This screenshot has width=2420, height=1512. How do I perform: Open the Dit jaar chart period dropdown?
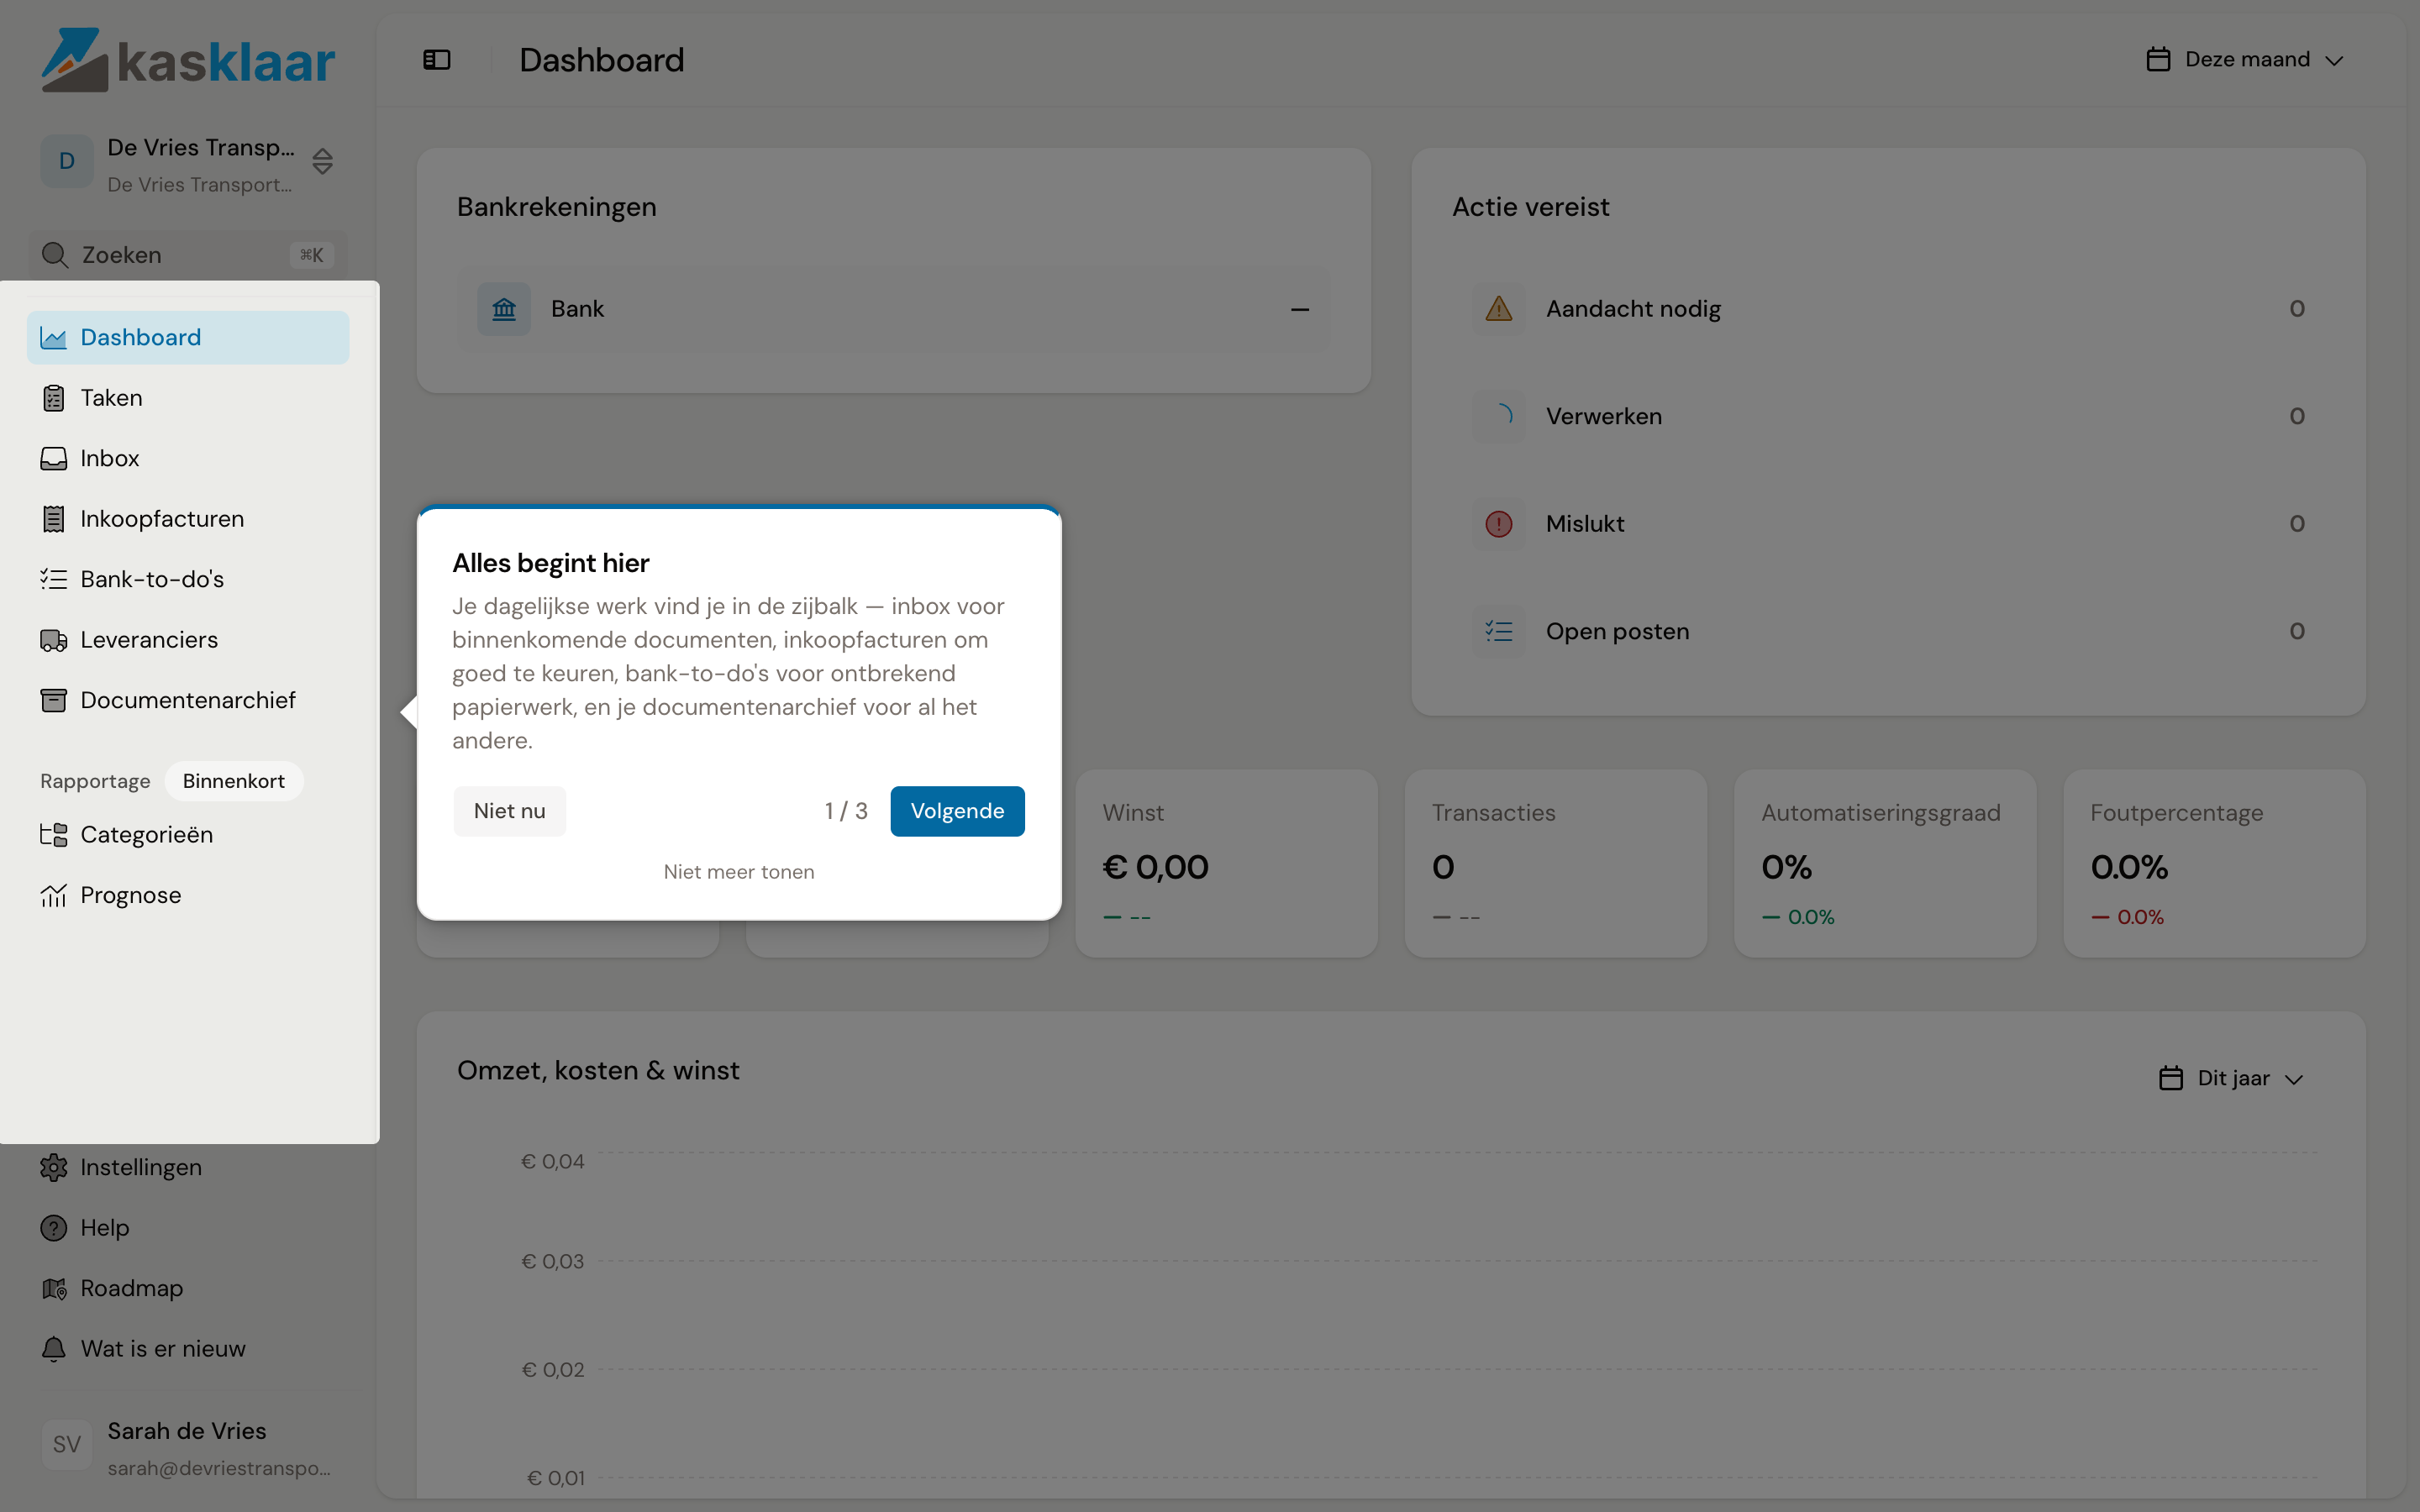[2231, 1079]
